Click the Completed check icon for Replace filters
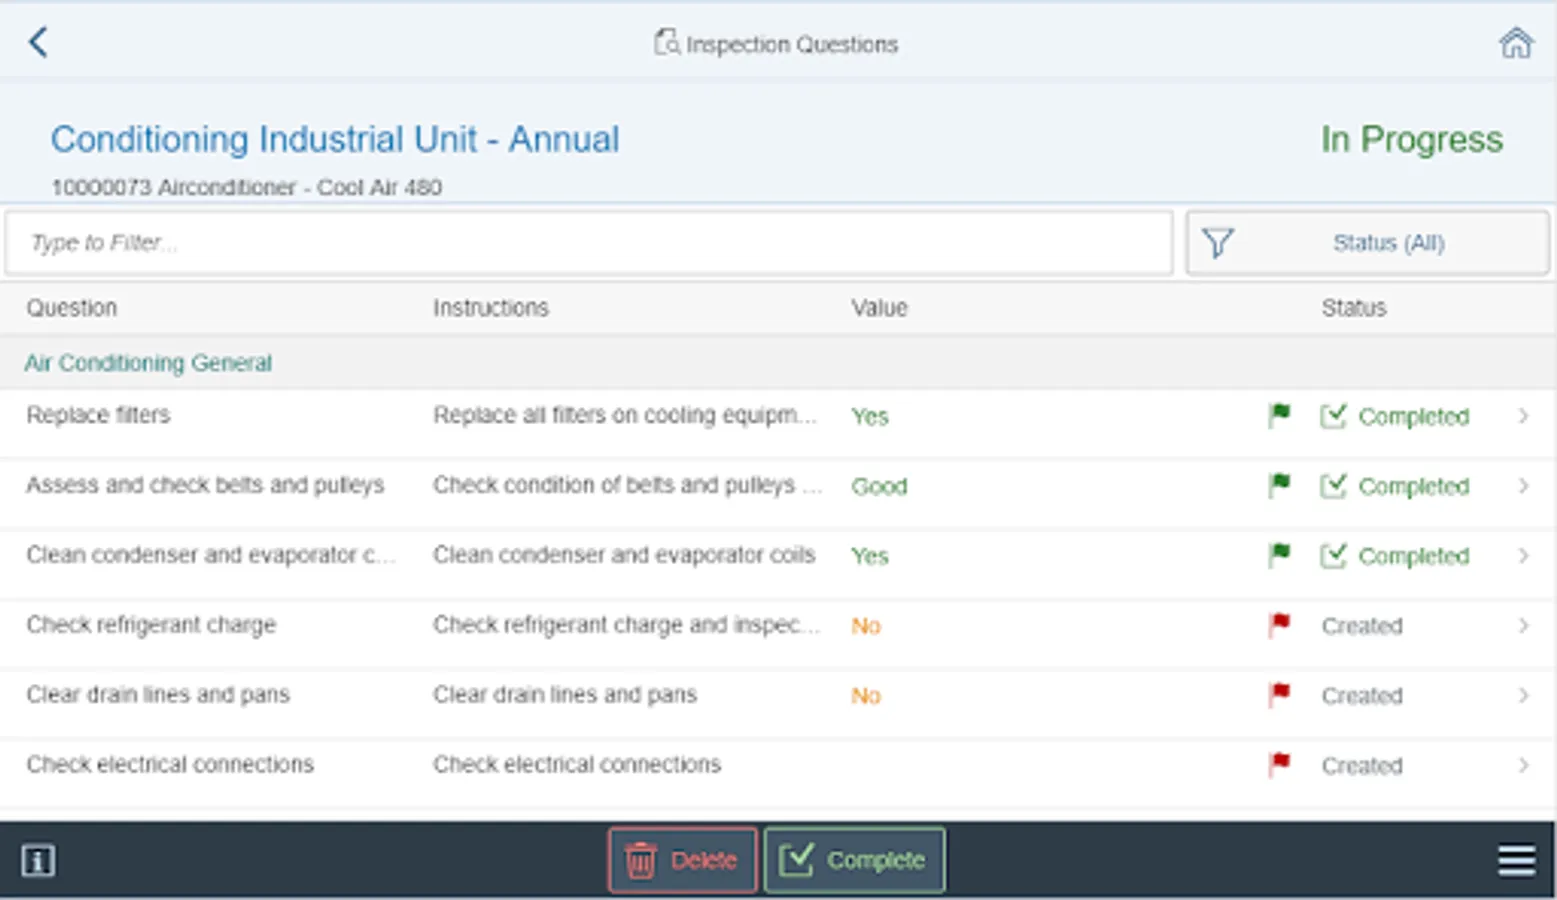The height and width of the screenshot is (900, 1557). pos(1333,416)
